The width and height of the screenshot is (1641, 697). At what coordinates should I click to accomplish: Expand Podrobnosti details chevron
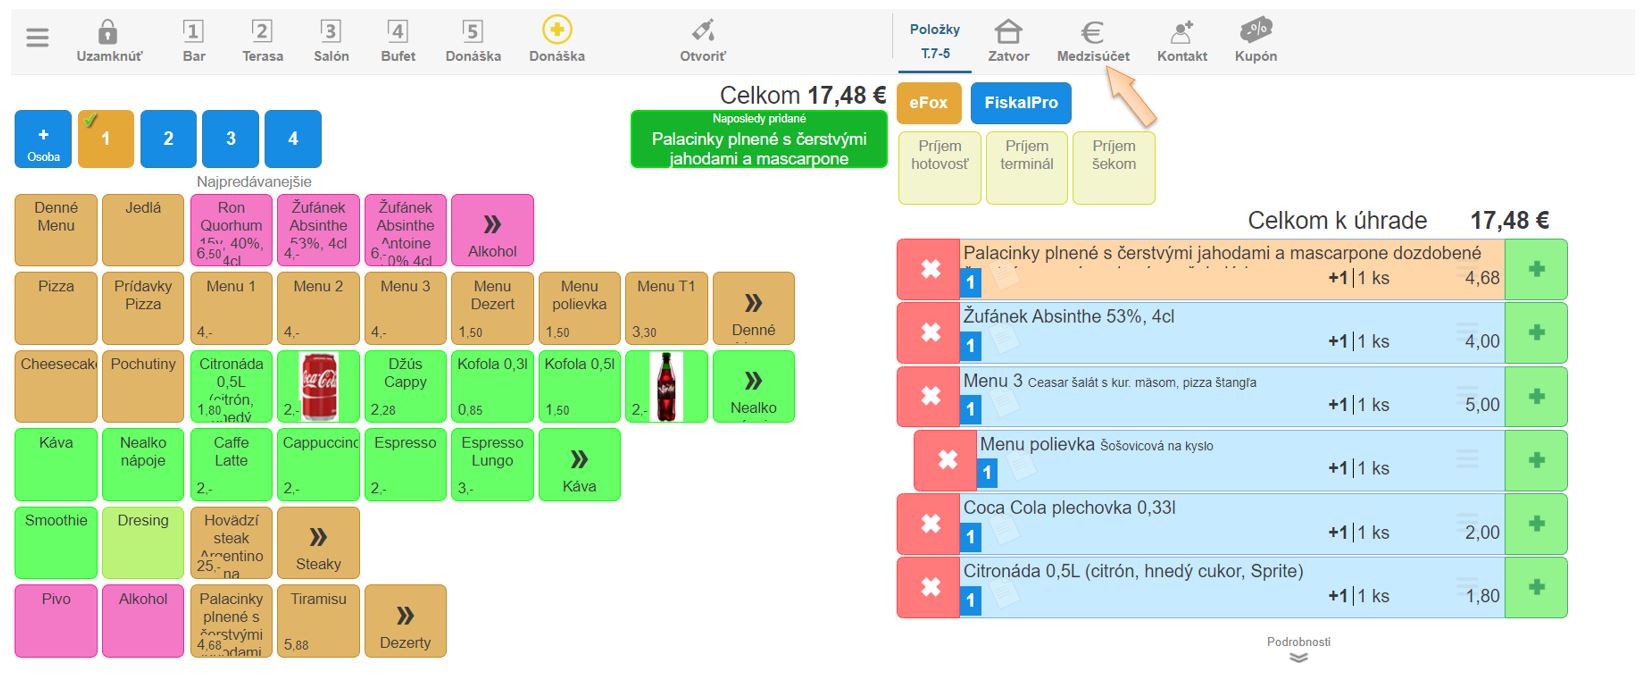1298,657
